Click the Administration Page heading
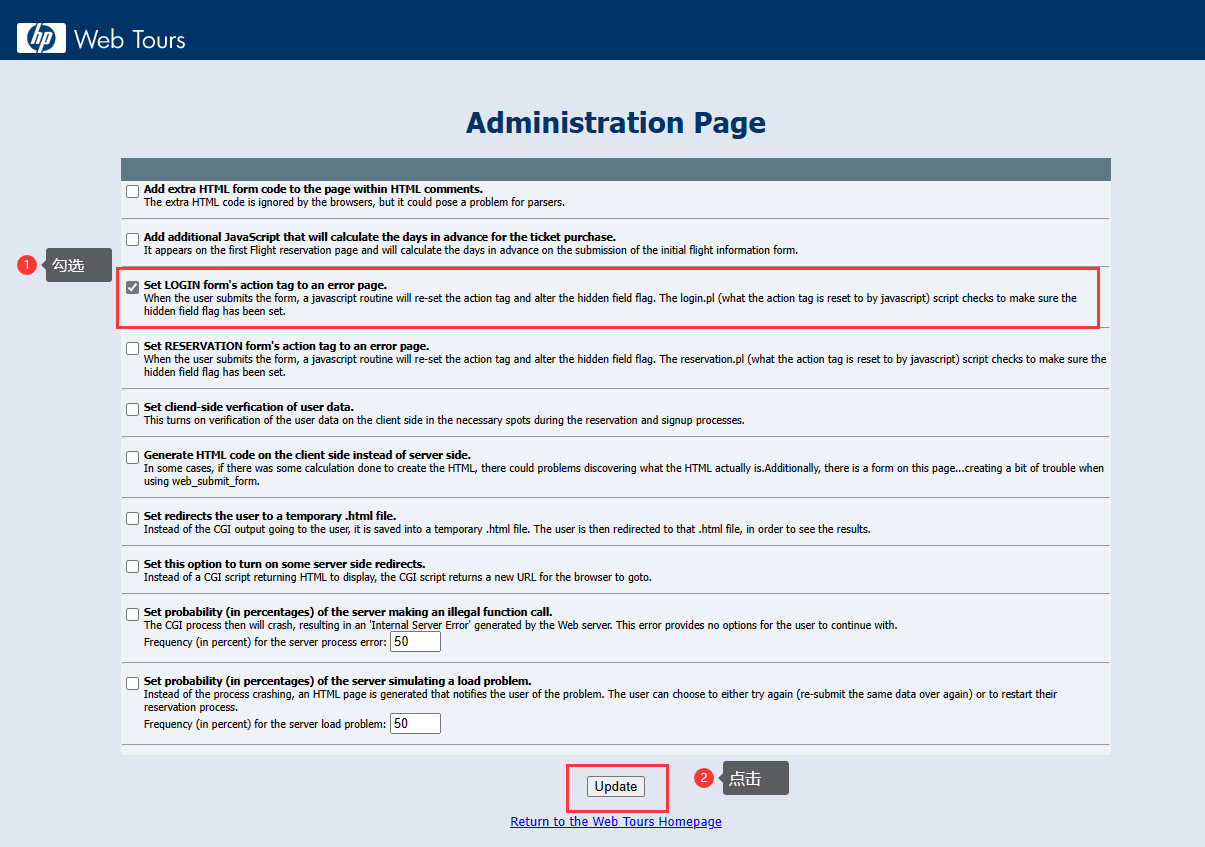Screen dimensions: 1205x847 [x=616, y=123]
